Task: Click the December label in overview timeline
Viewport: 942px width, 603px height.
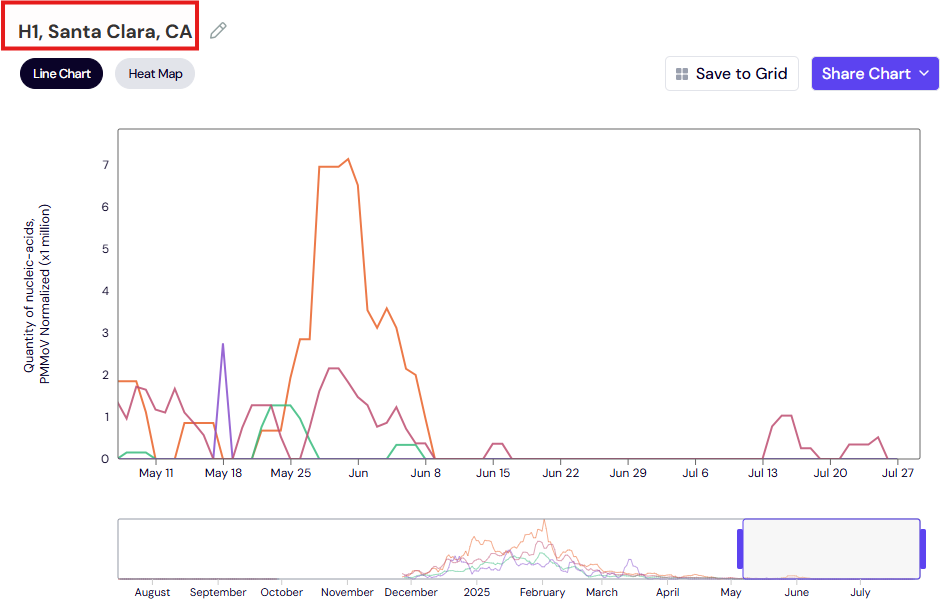Action: tap(411, 592)
